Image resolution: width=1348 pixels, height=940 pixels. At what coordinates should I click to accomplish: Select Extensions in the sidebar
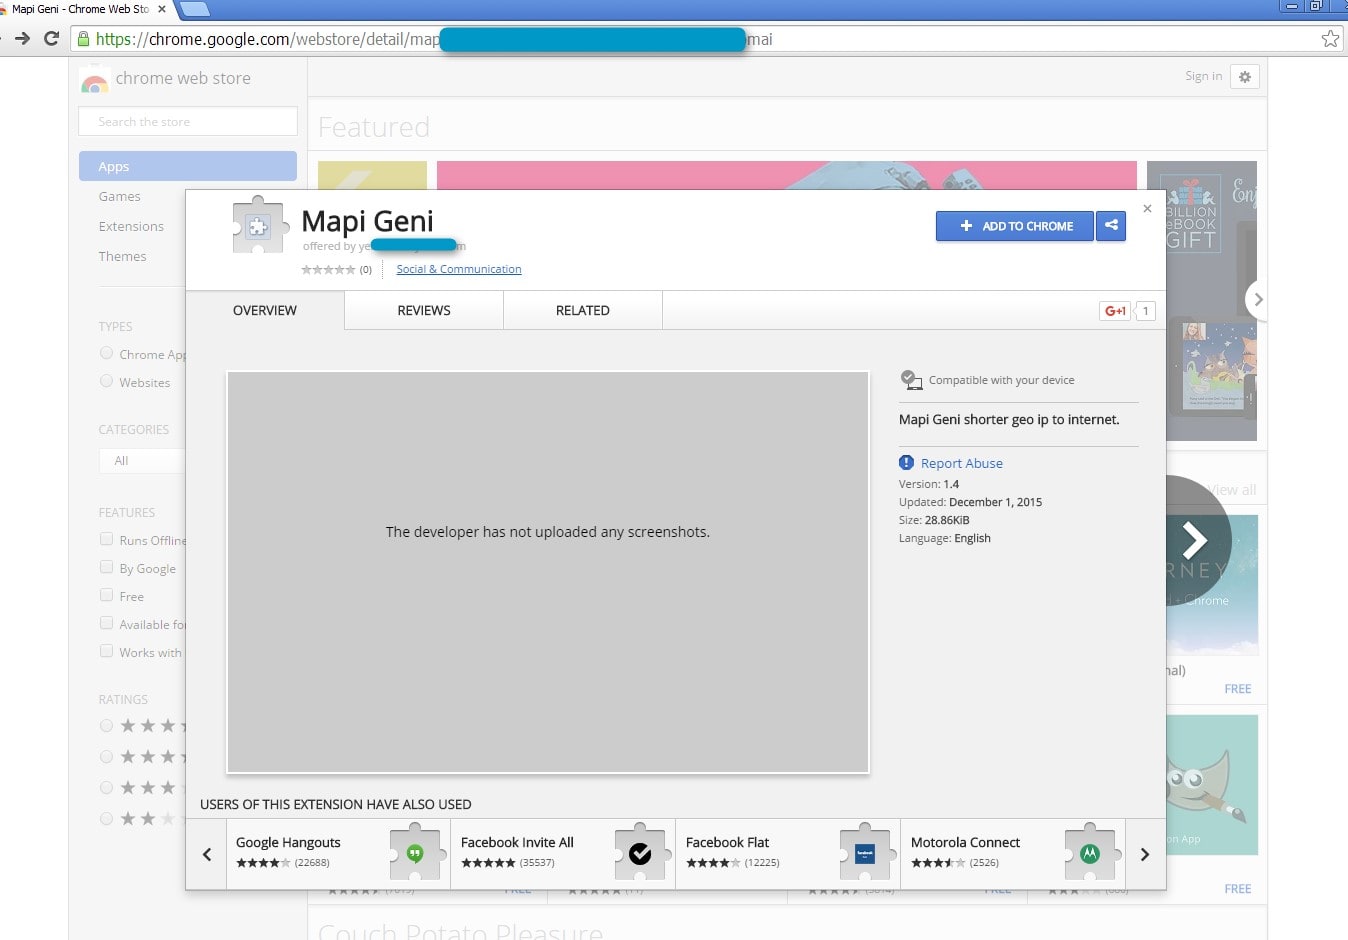[131, 227]
